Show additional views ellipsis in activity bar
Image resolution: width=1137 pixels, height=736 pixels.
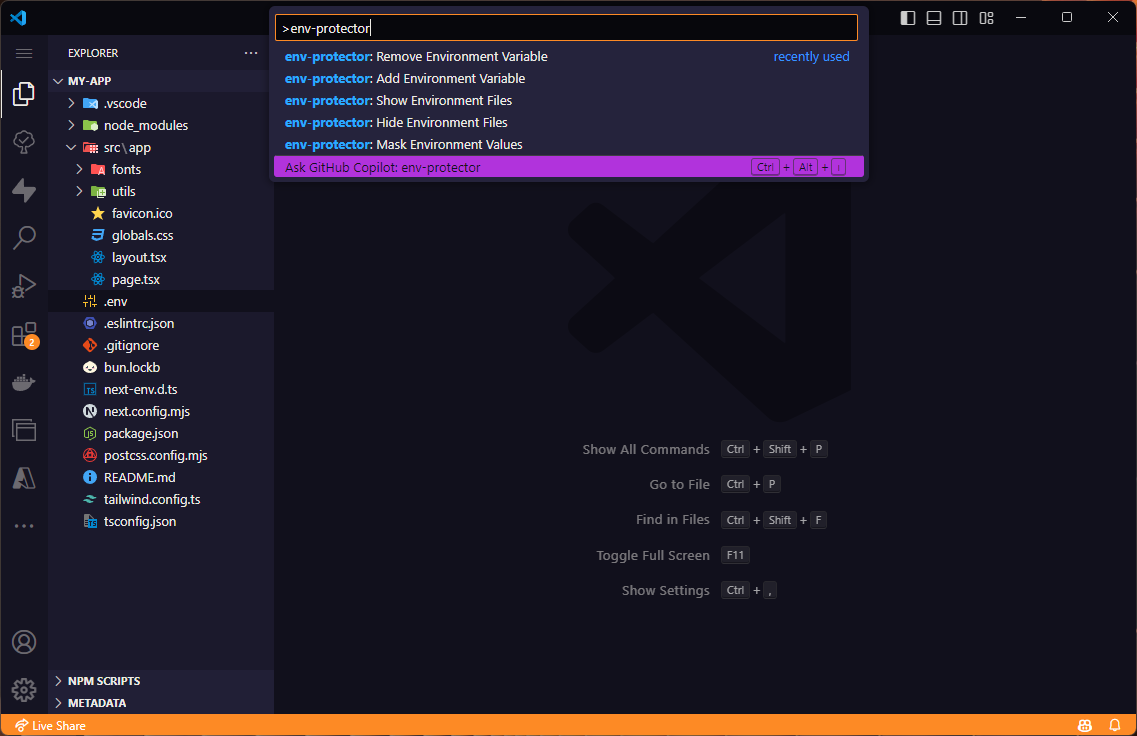pyautogui.click(x=24, y=526)
